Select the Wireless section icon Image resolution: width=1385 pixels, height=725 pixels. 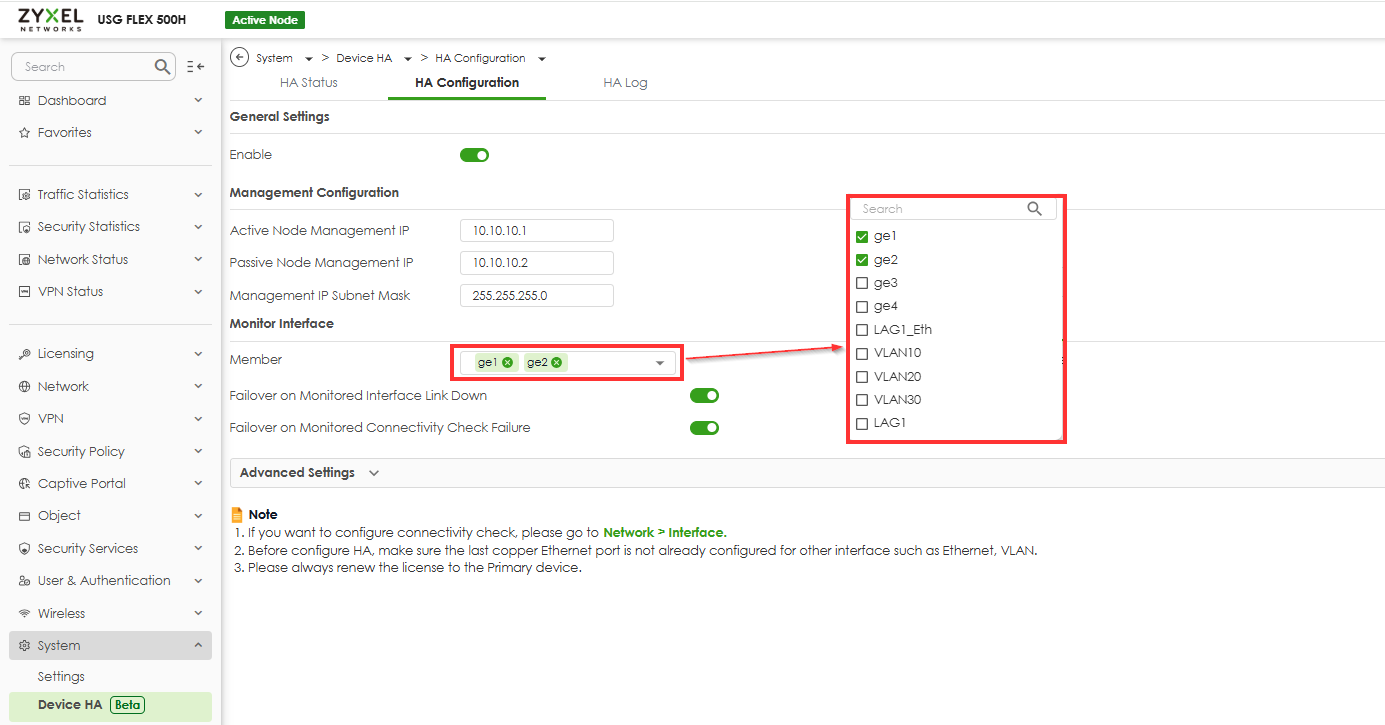[x=22, y=612]
